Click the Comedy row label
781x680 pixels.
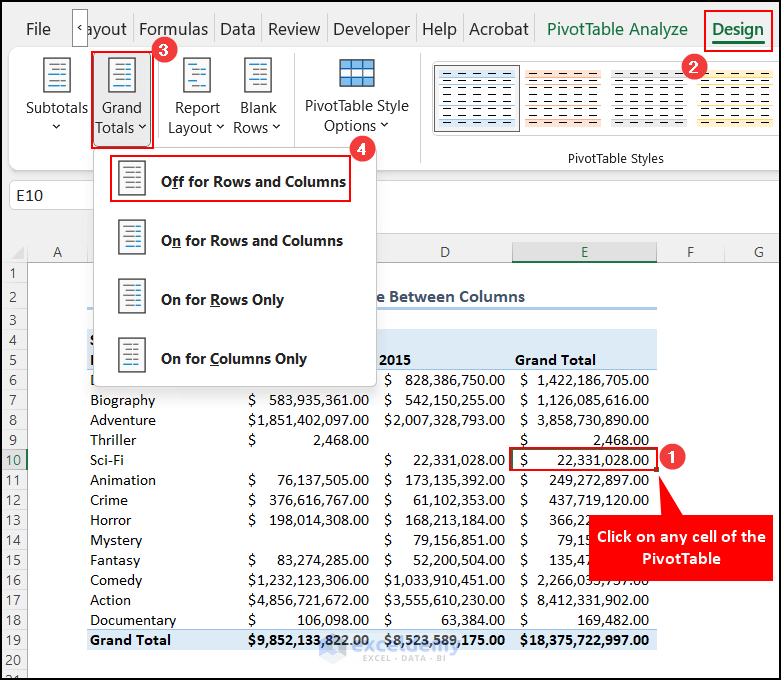tap(116, 580)
